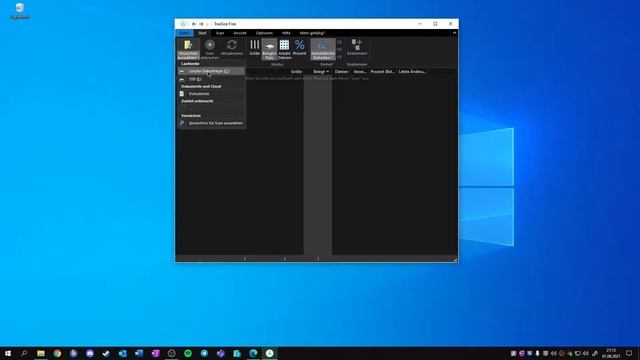The image size is (640, 360).
Task: Sort by the Dateien column header
Action: tap(341, 72)
